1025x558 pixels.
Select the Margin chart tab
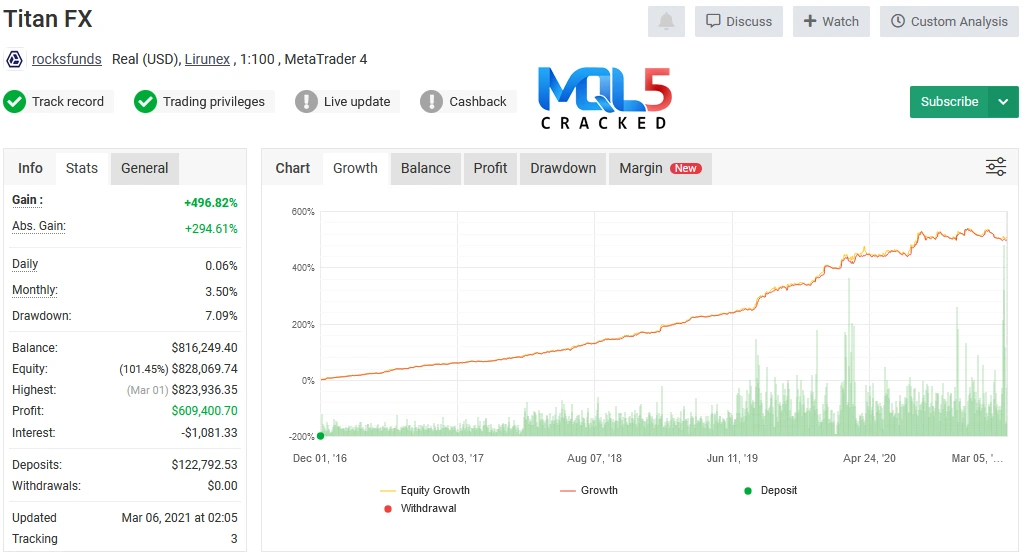point(660,169)
